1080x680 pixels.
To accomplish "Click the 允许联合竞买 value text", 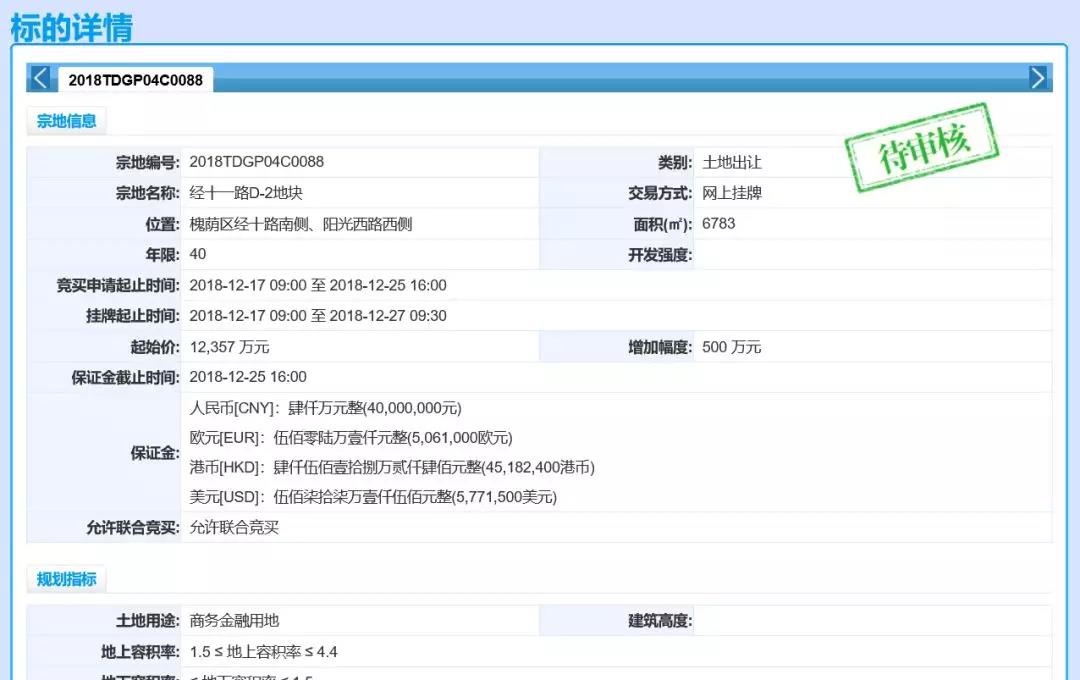I will click(234, 527).
